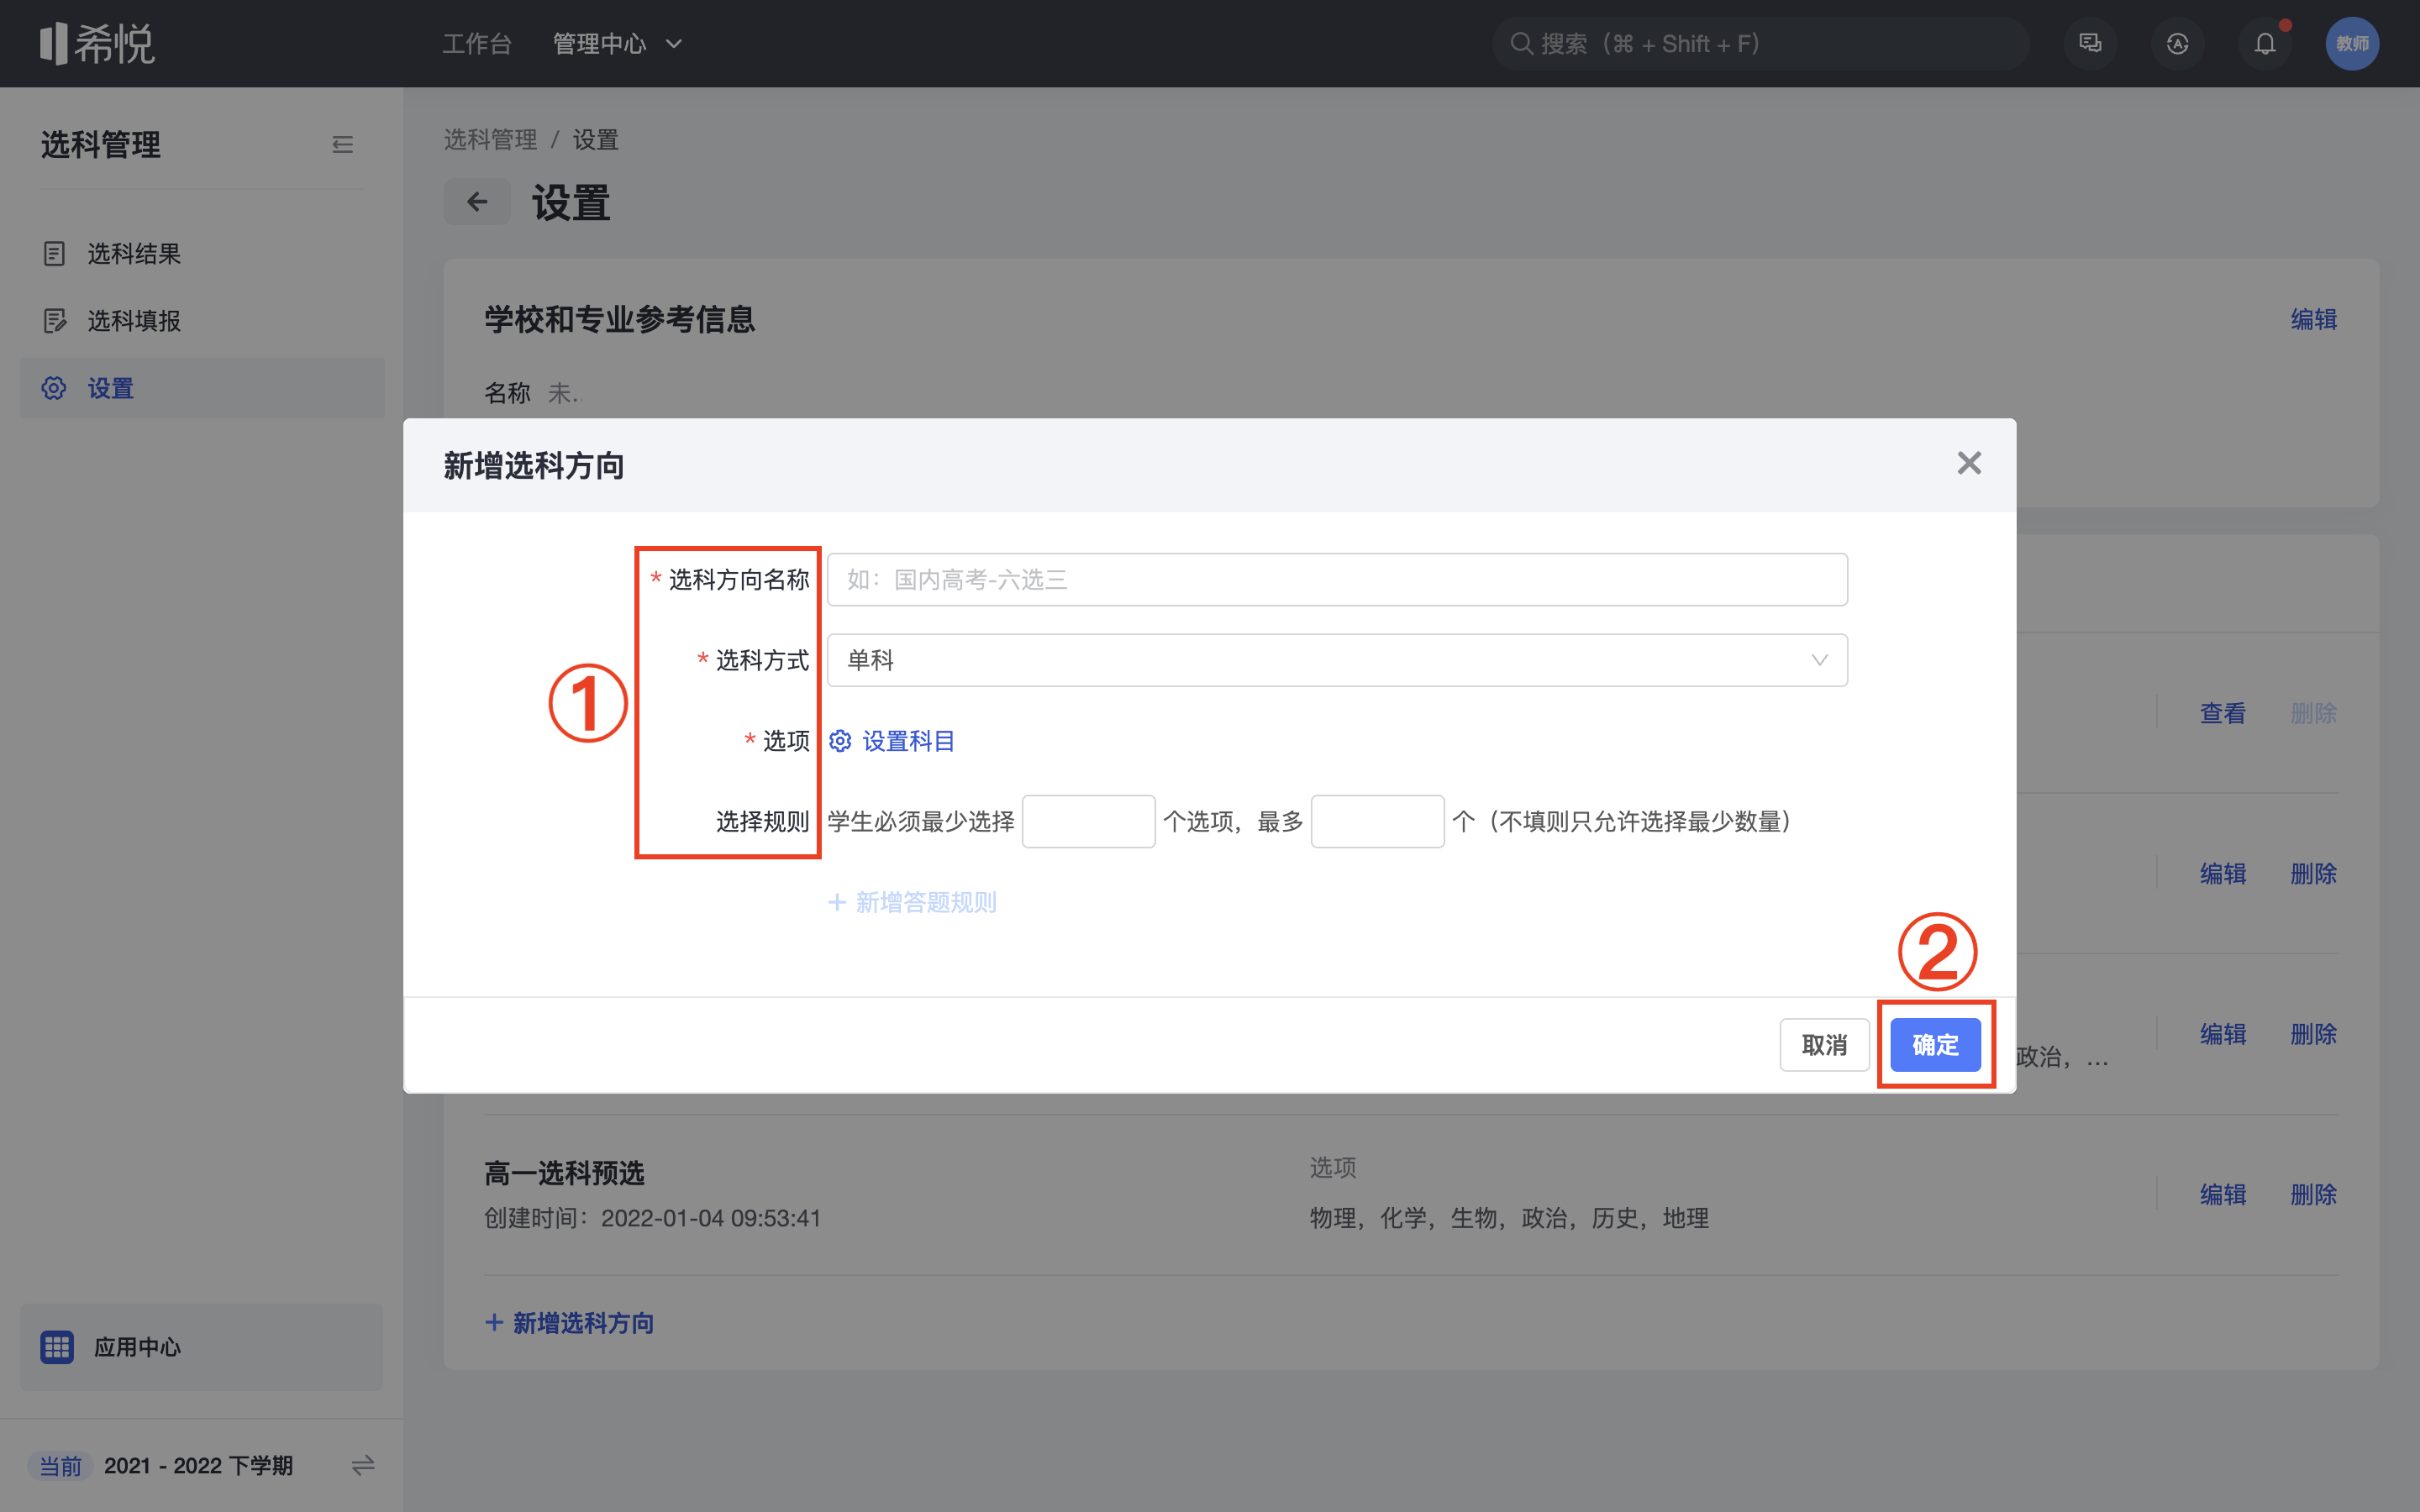Click the minimum selection count field

click(1089, 822)
